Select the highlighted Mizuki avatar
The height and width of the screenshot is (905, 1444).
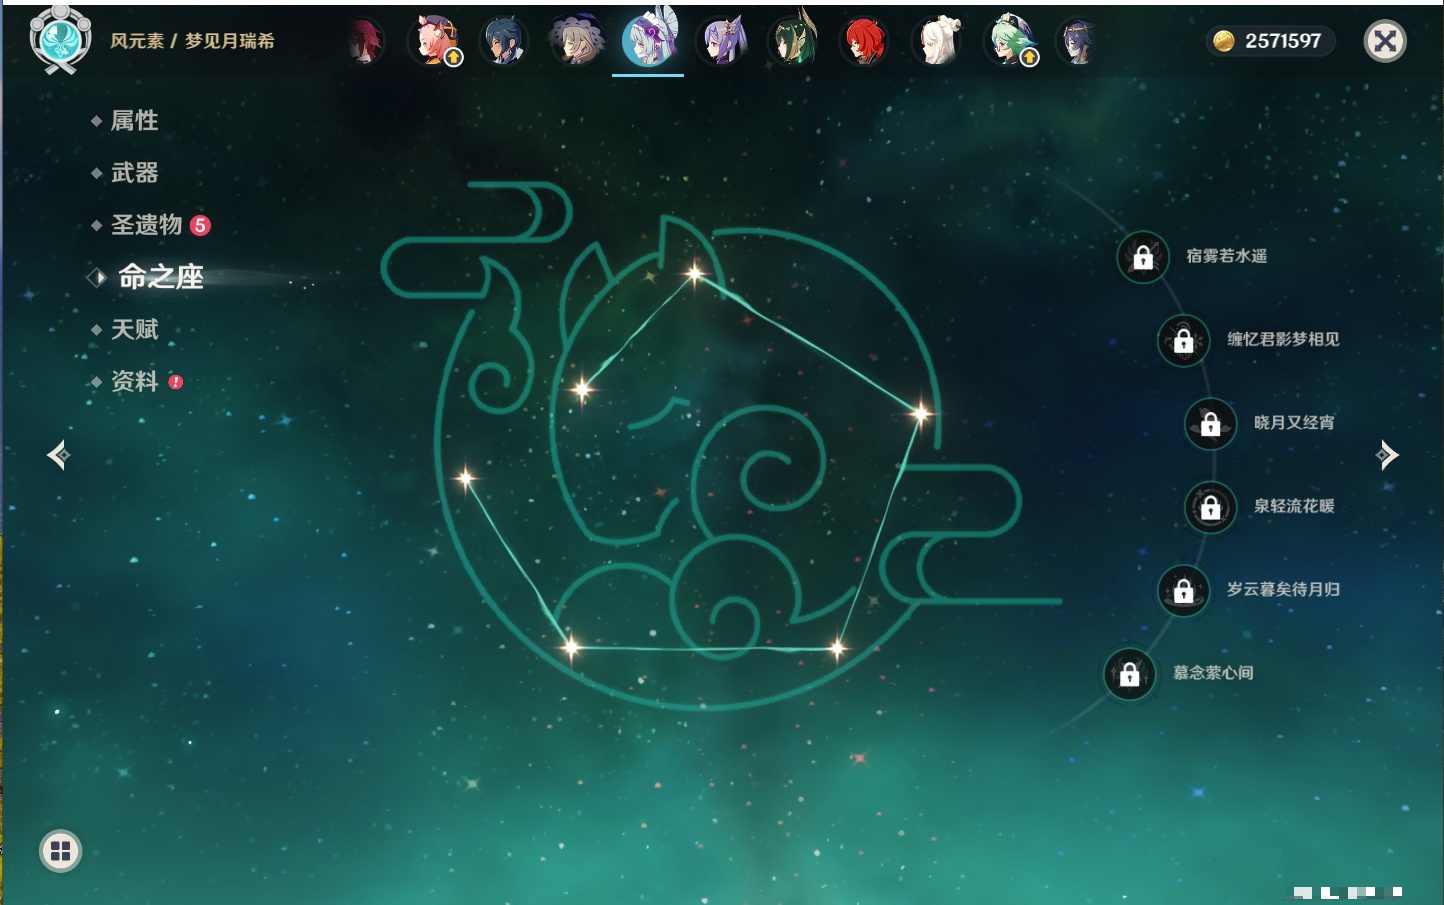coord(649,39)
